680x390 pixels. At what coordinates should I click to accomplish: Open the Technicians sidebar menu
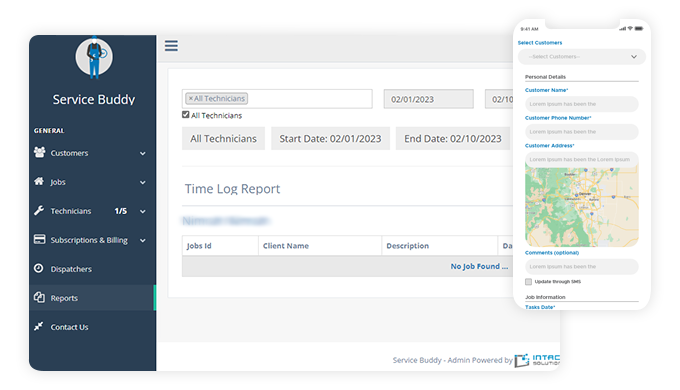92,211
